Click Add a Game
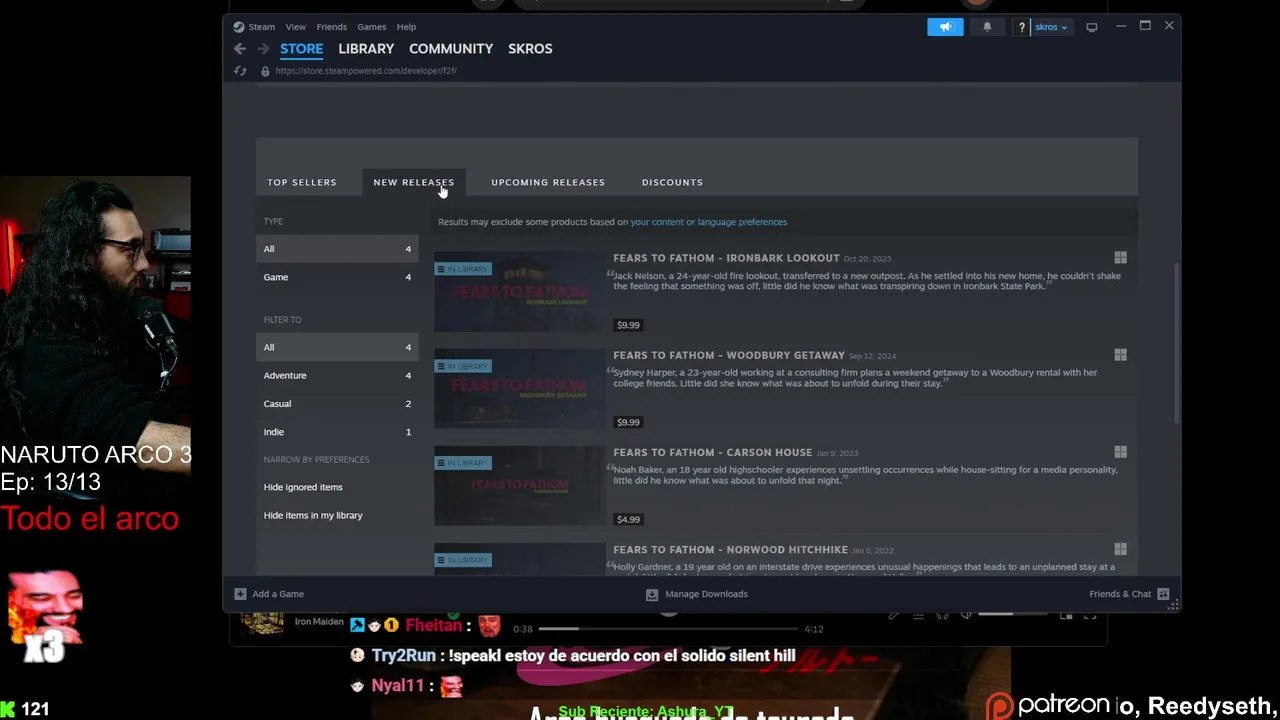This screenshot has width=1280, height=720. click(278, 594)
